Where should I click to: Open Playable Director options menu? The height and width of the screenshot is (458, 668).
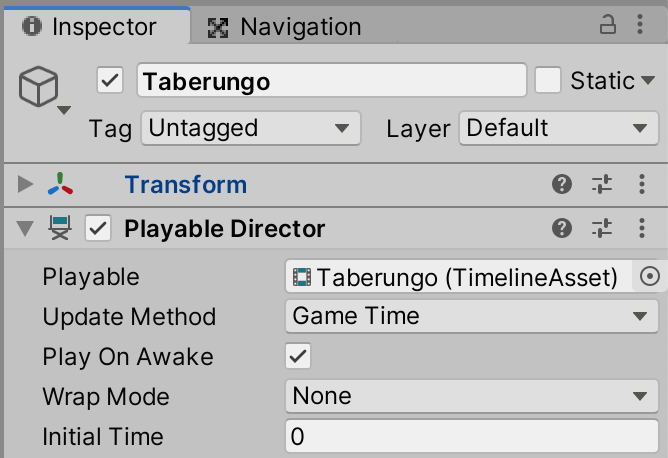(x=642, y=229)
